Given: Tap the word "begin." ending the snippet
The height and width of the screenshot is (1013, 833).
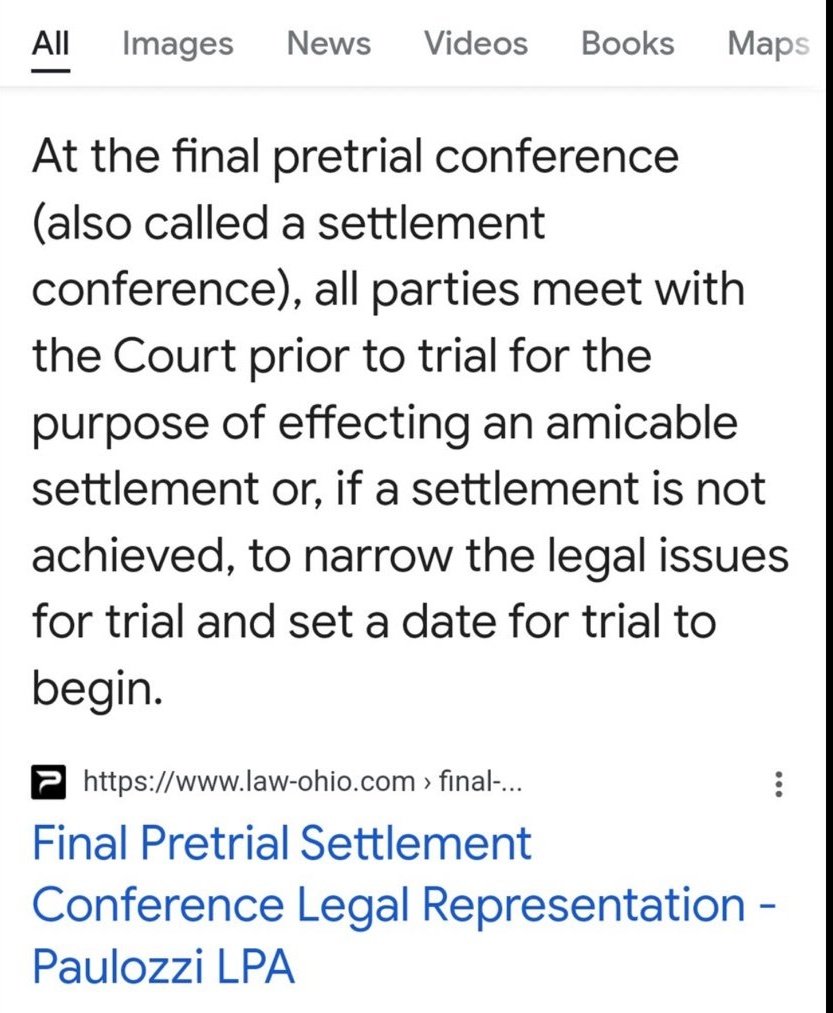Looking at the screenshot, I should click(x=97, y=688).
